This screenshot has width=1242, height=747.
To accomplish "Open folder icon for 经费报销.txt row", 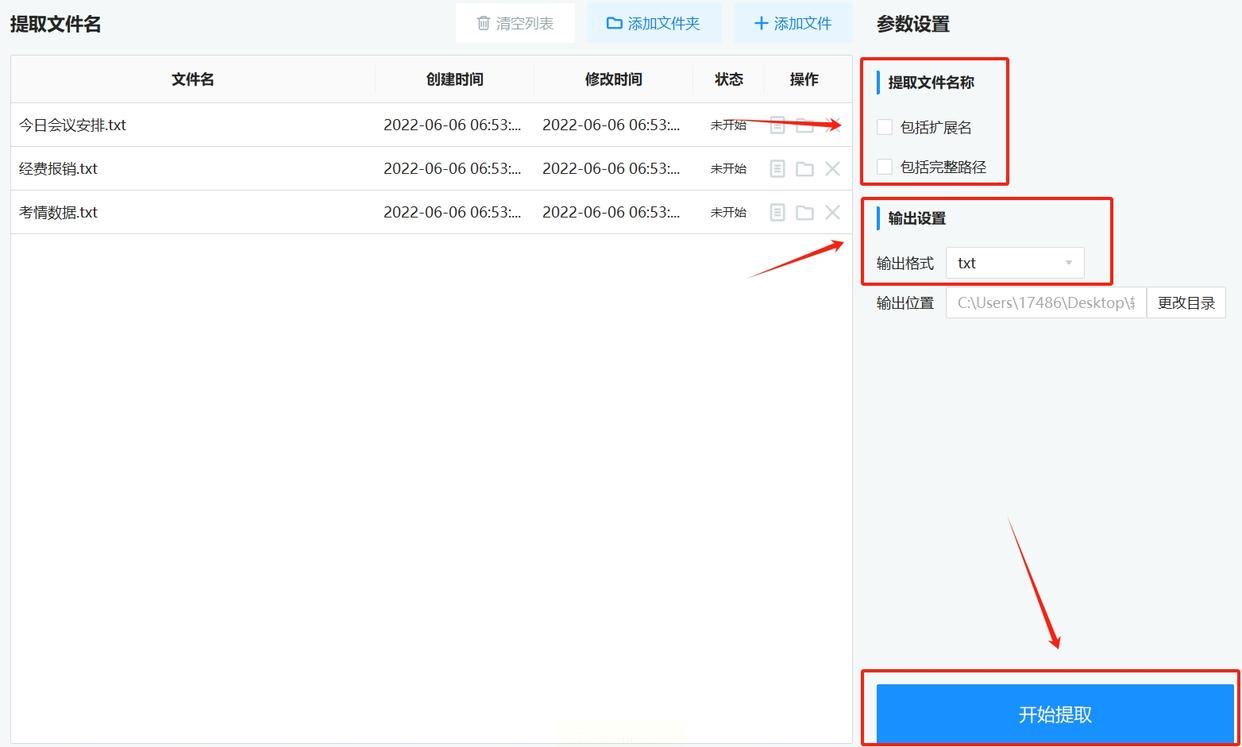I will coord(804,169).
